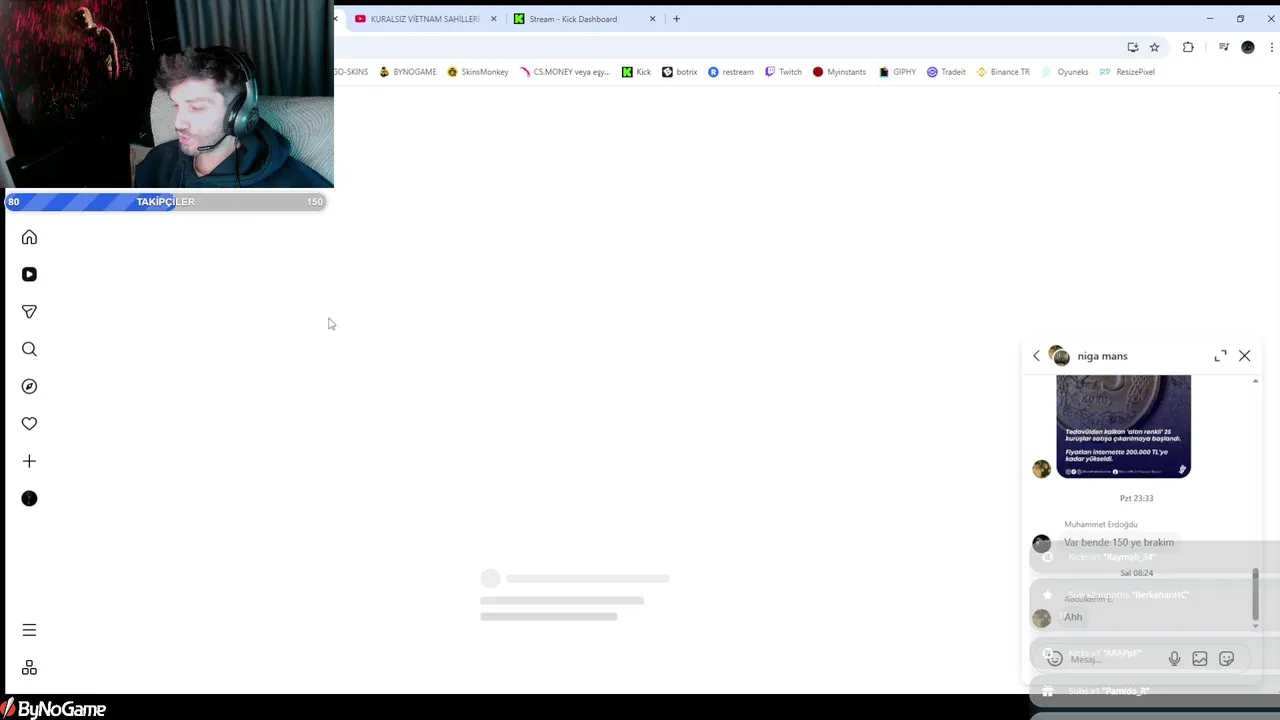Open Tradeit bookmark
The width and height of the screenshot is (1280, 720).
(946, 72)
